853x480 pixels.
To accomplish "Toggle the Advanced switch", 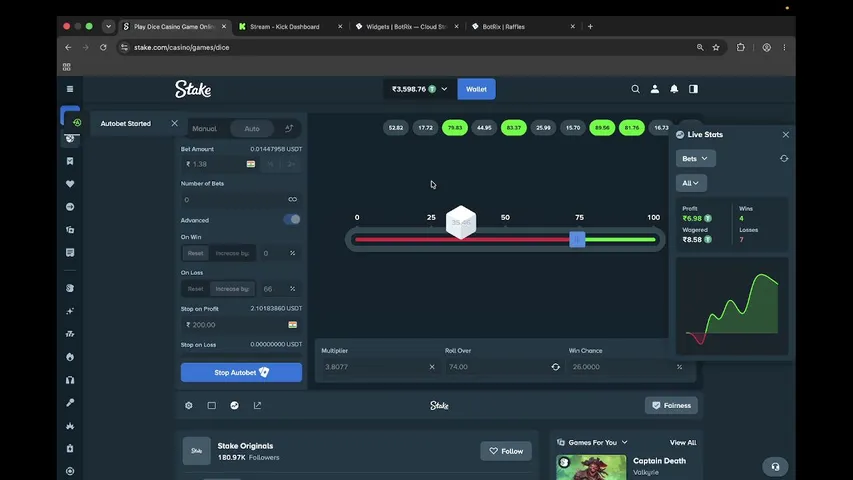I will click(x=292, y=219).
